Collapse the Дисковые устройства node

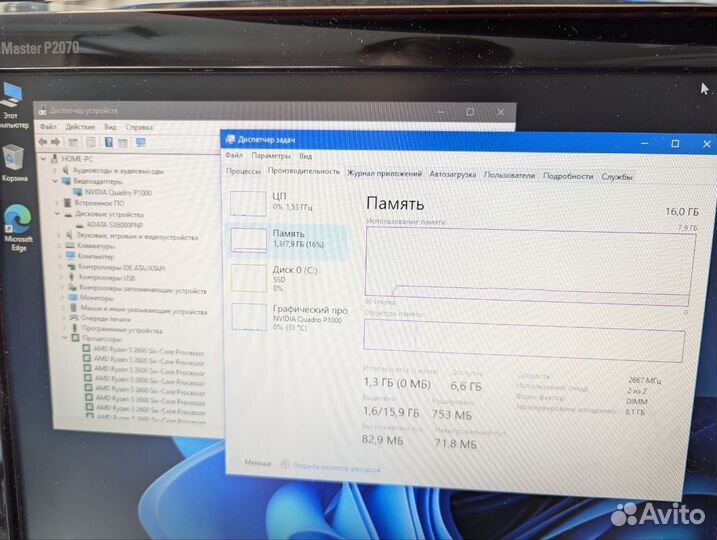58,214
